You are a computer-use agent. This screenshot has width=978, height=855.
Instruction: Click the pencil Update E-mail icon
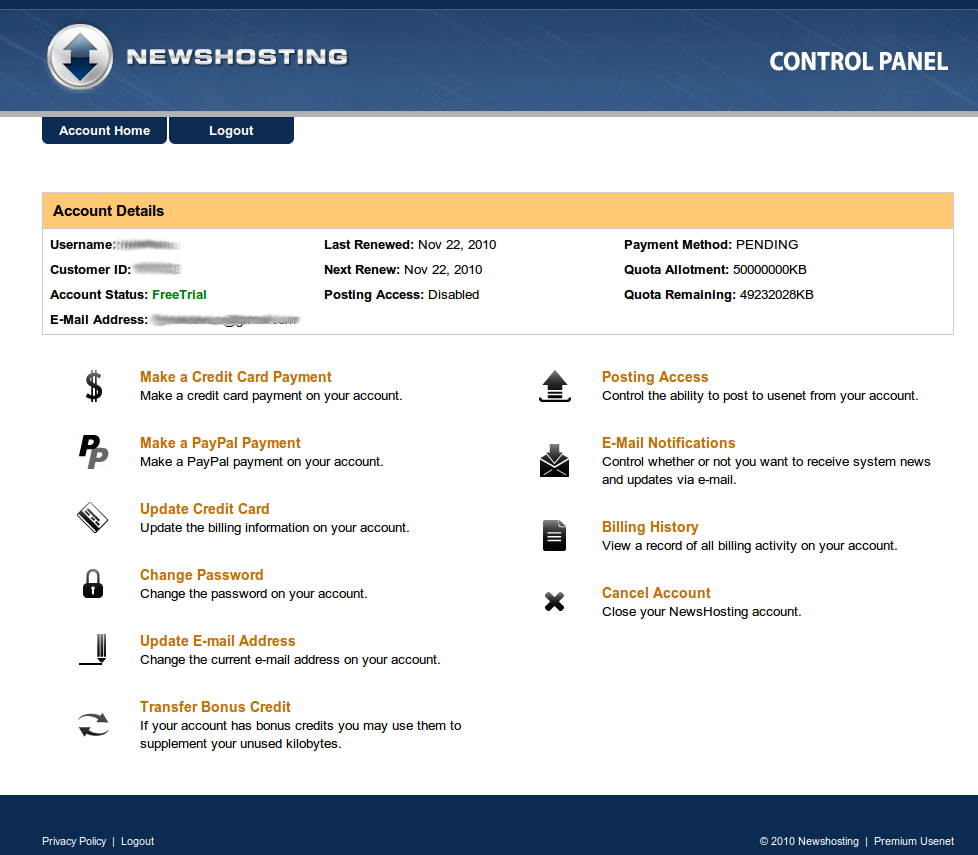94,650
